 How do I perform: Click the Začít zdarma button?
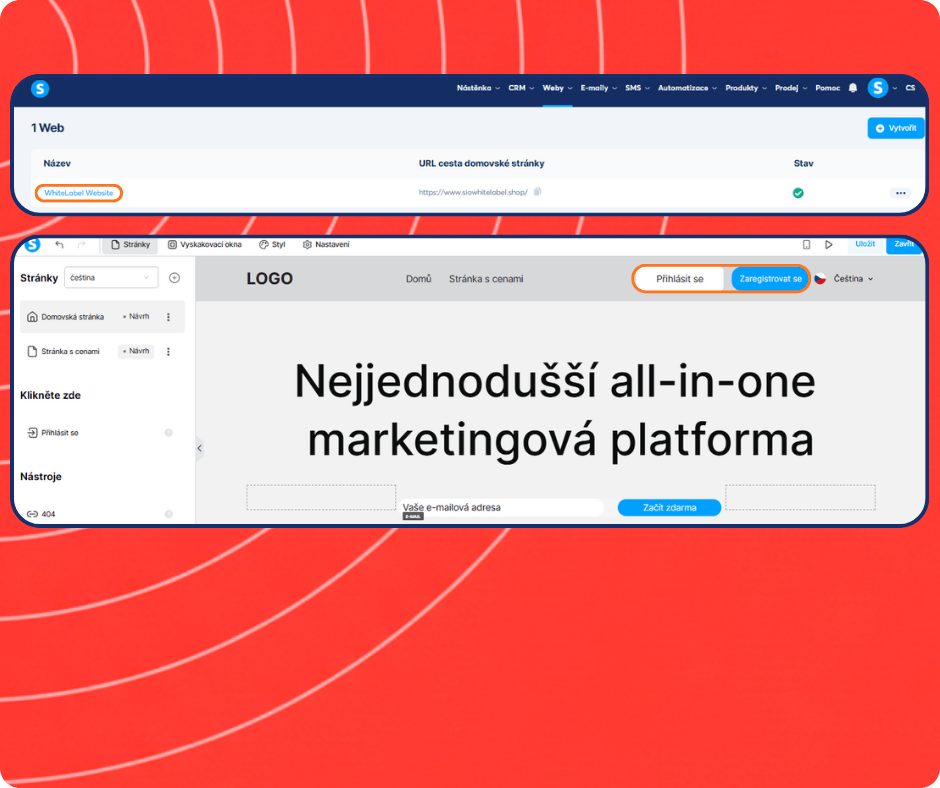pyautogui.click(x=669, y=507)
